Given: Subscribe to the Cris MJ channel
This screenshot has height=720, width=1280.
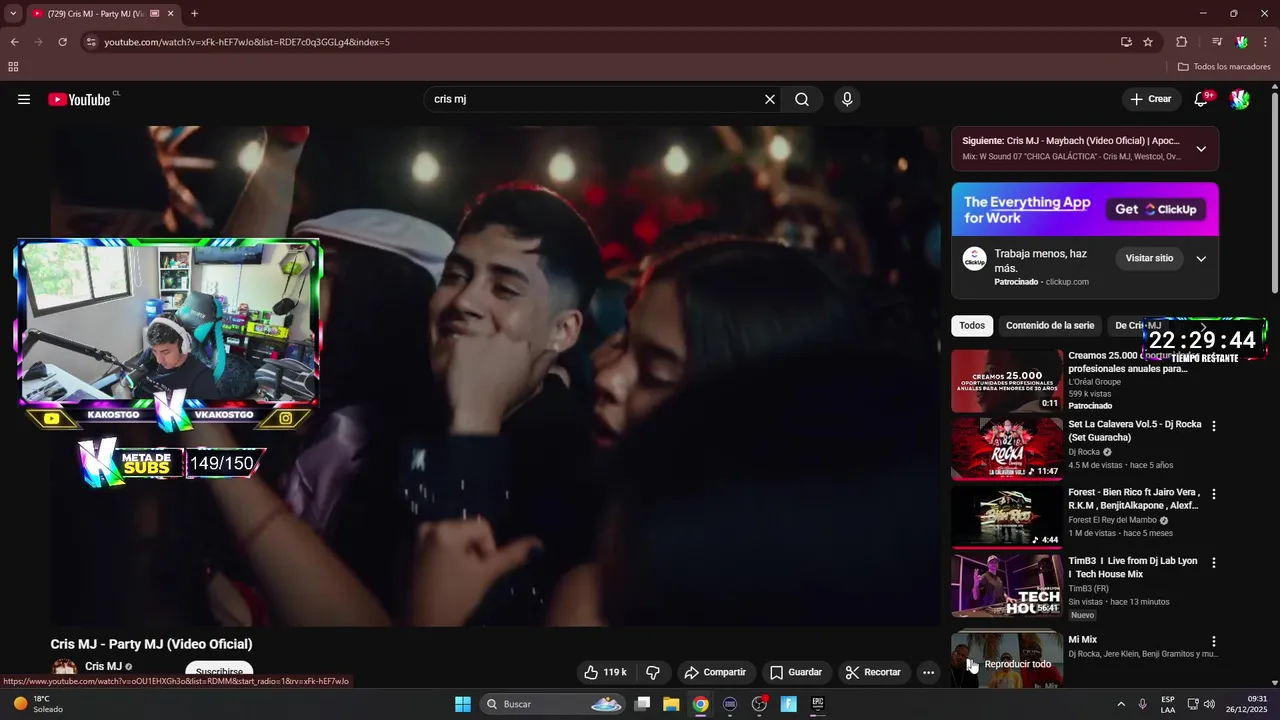Looking at the screenshot, I should (219, 672).
